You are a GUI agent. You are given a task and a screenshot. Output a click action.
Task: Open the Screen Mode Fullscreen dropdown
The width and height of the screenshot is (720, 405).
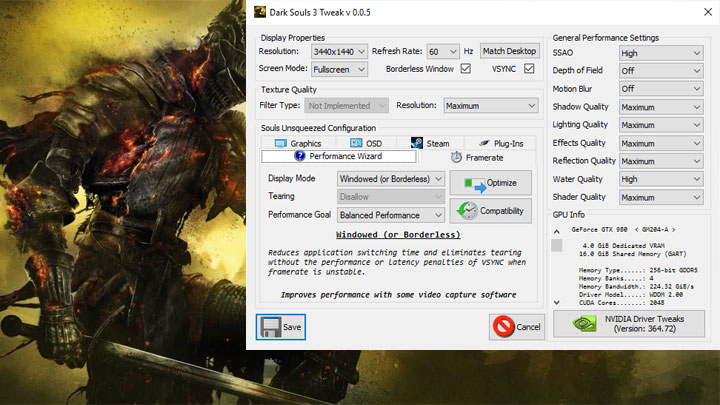(x=343, y=69)
